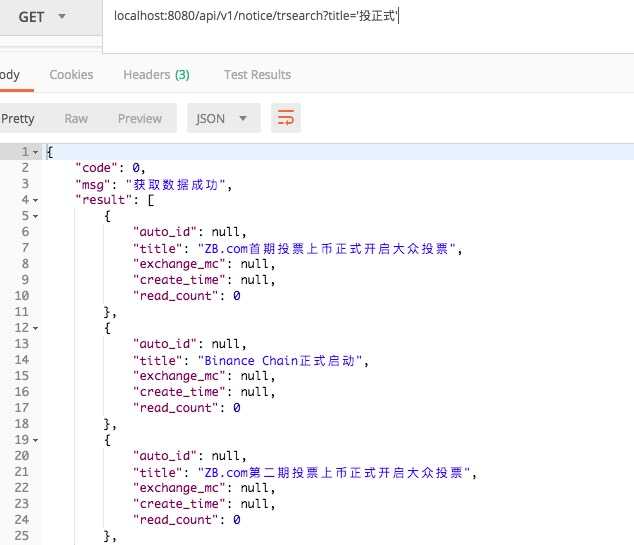The image size is (634, 545).
Task: Collapse the object at line 19
Action: (36, 440)
